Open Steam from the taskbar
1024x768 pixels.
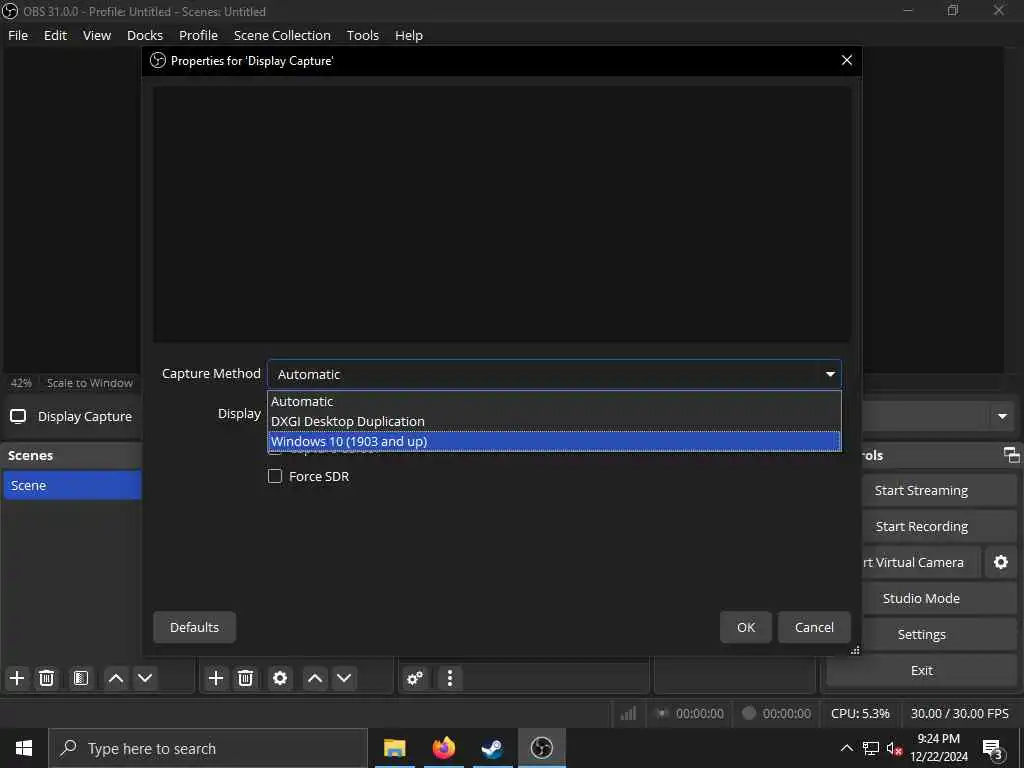point(492,748)
